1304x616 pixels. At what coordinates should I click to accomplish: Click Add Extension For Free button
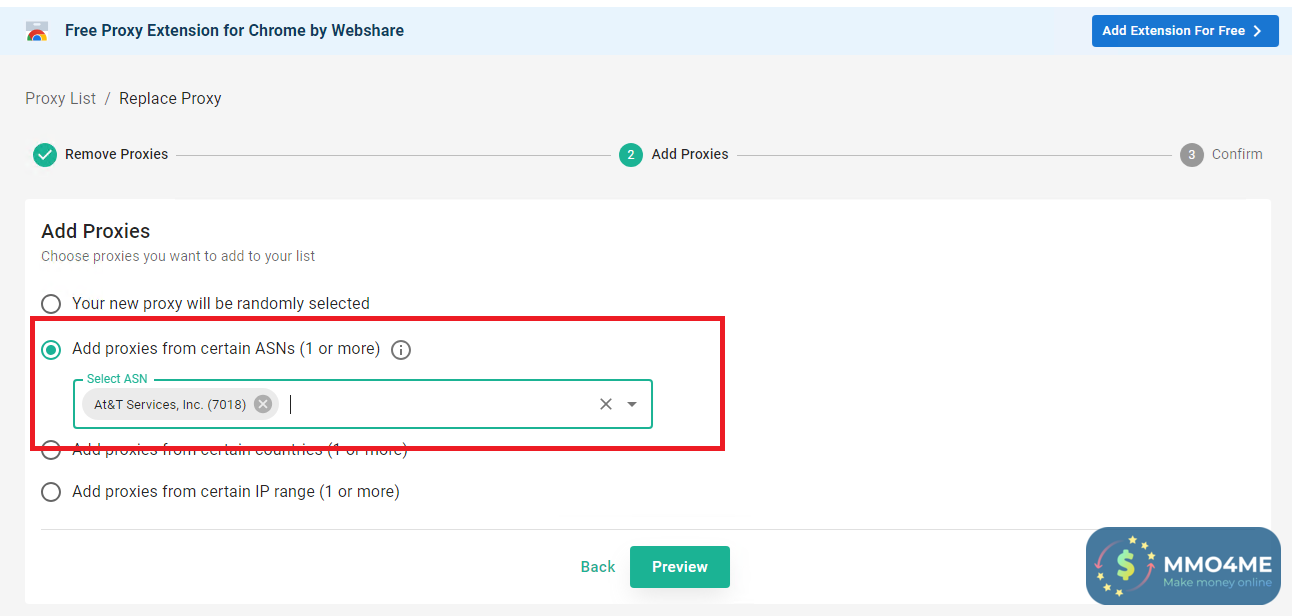(x=1184, y=31)
